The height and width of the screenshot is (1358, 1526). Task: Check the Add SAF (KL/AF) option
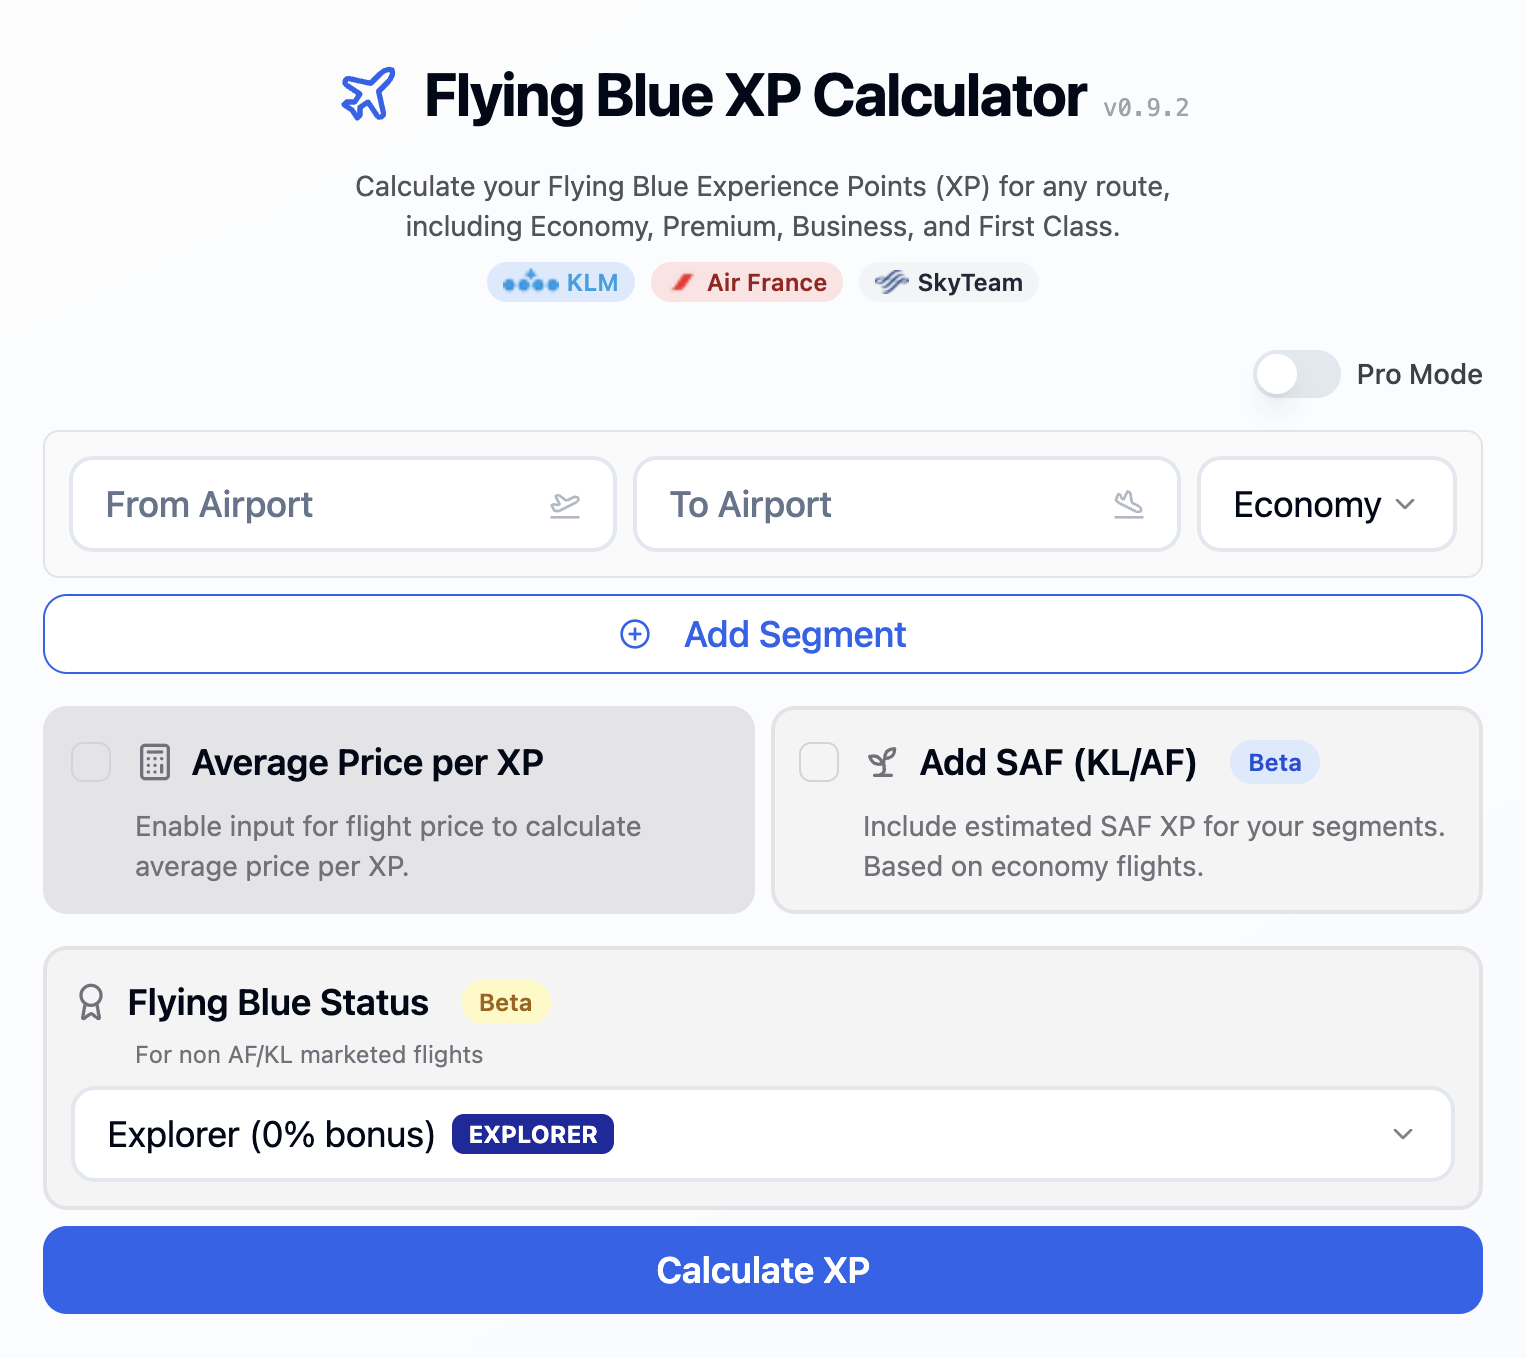(818, 762)
